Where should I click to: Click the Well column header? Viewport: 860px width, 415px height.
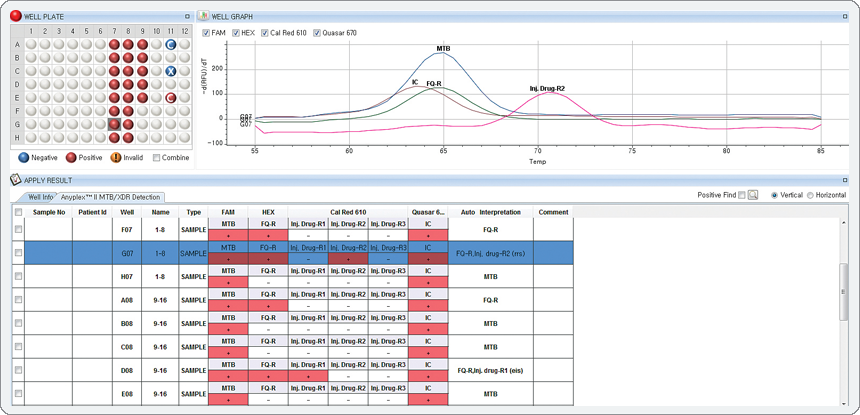tap(127, 212)
